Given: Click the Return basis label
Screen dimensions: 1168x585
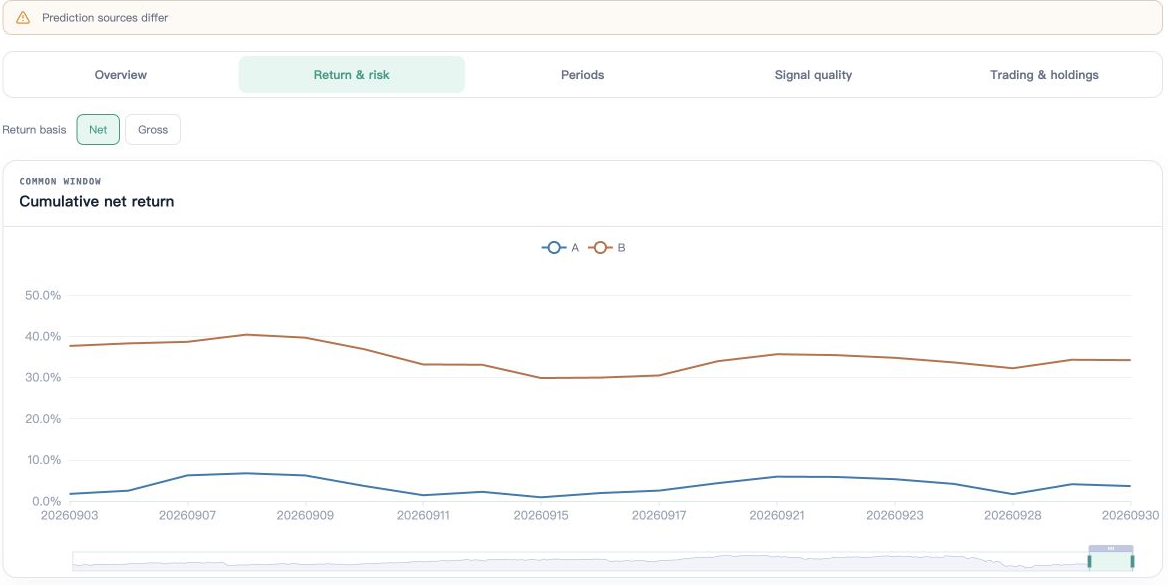Looking at the screenshot, I should click(x=34, y=130).
